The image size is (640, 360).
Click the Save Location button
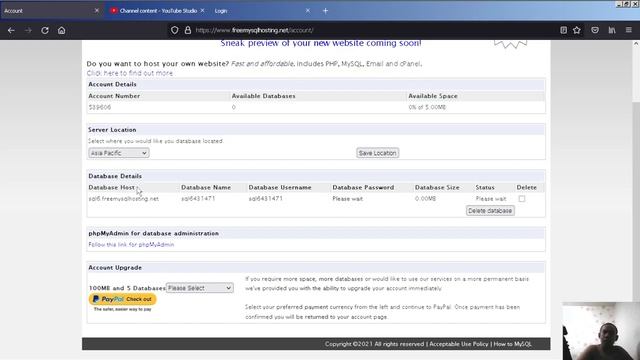pyautogui.click(x=378, y=153)
